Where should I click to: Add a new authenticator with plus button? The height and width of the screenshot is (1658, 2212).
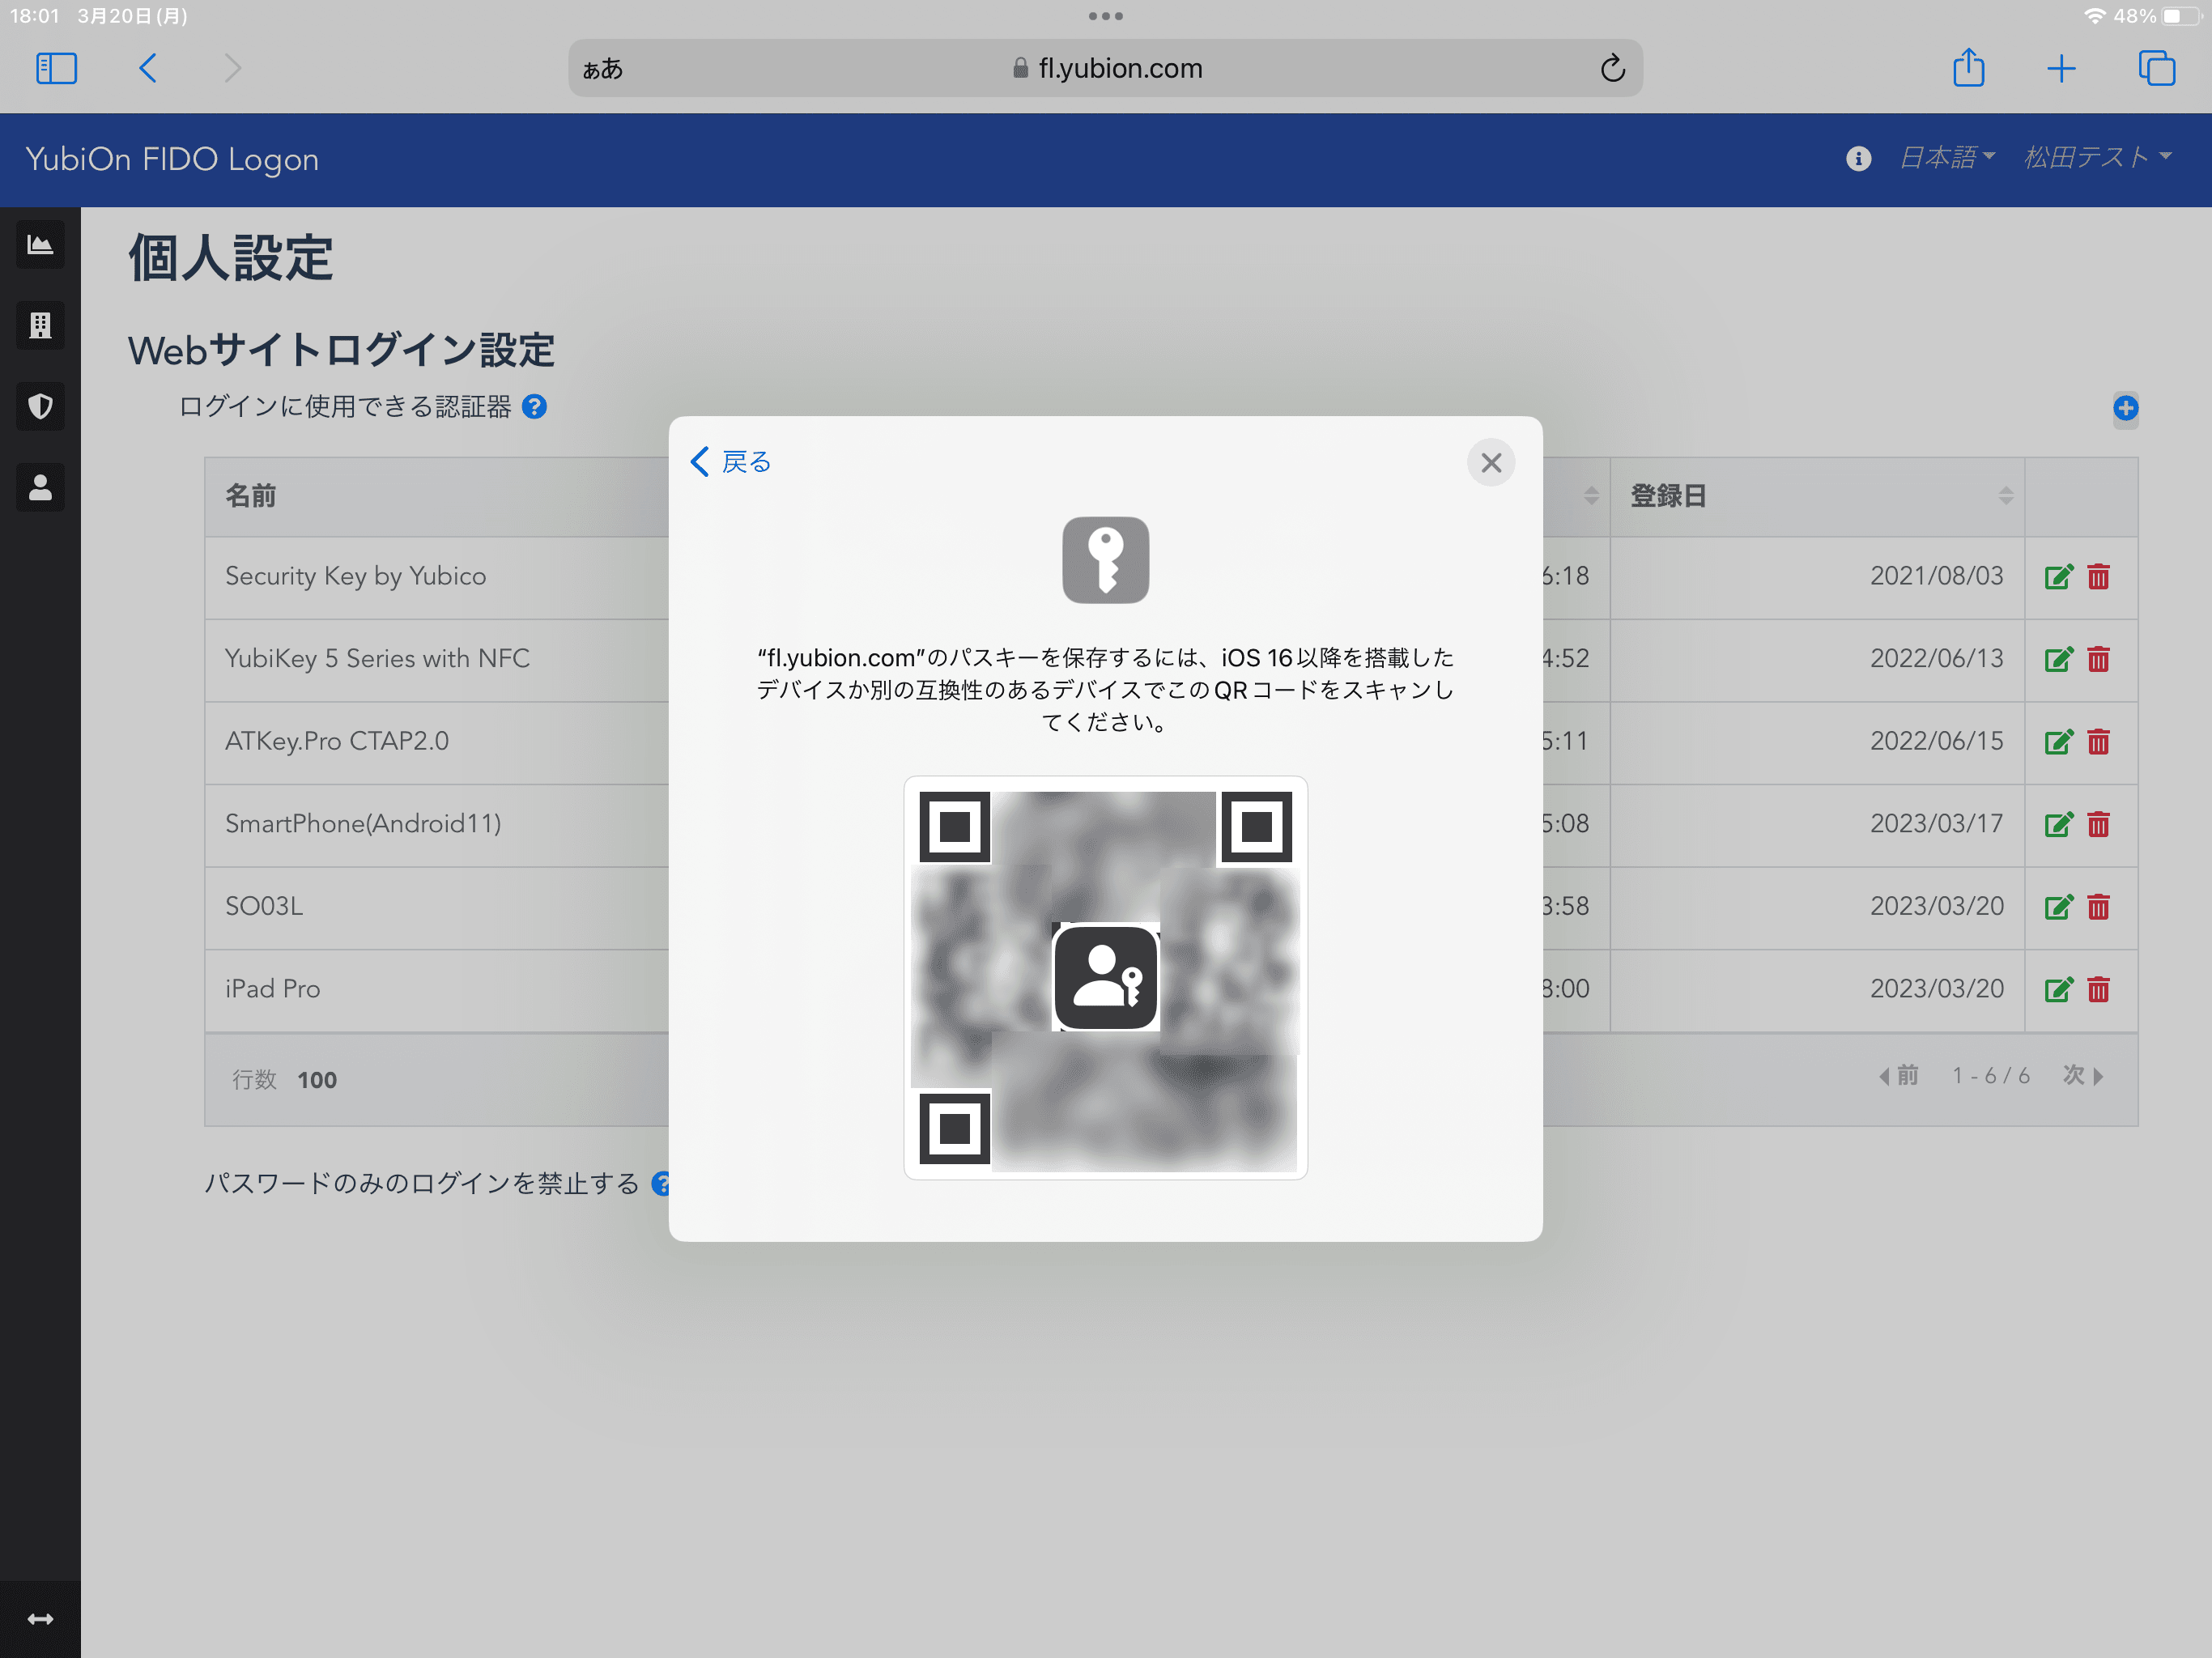tap(2125, 408)
